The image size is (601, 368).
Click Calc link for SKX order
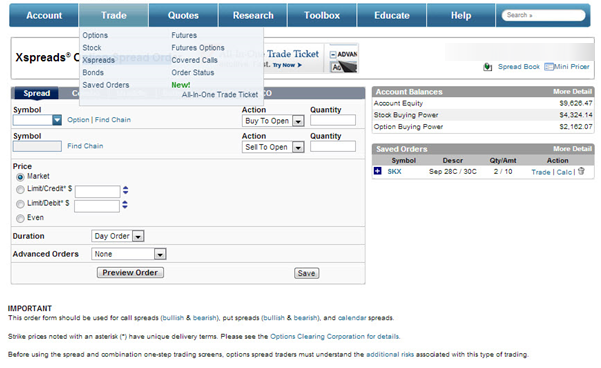[x=564, y=172]
